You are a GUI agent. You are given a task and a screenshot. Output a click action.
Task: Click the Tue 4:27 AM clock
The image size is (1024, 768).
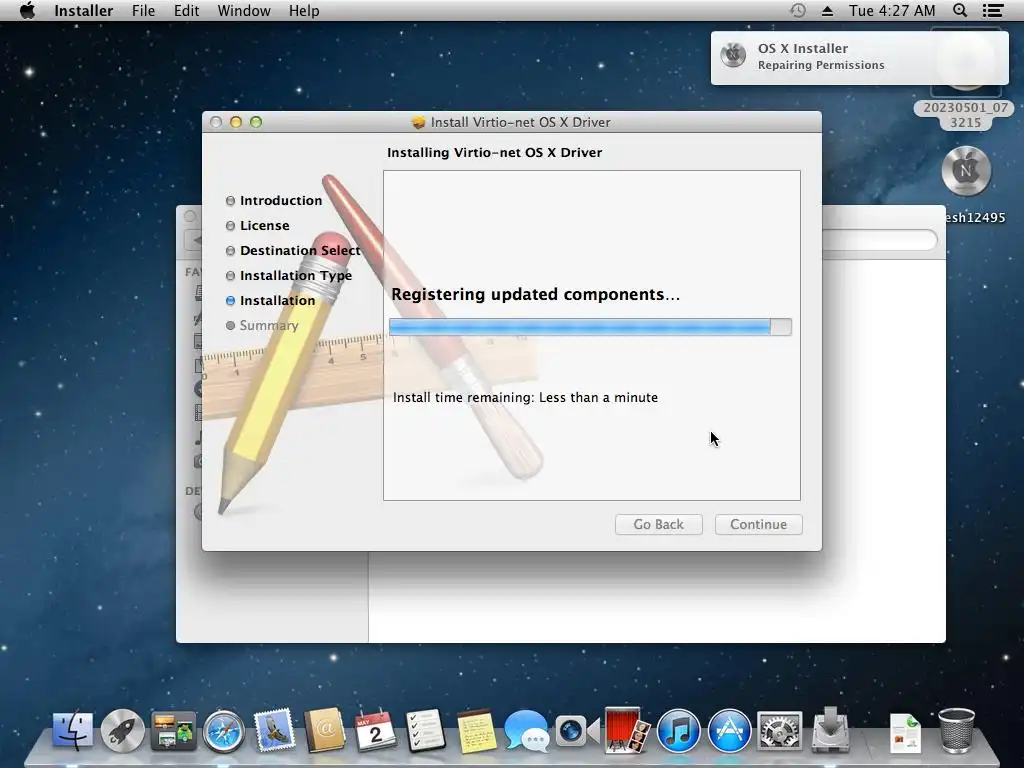892,10
